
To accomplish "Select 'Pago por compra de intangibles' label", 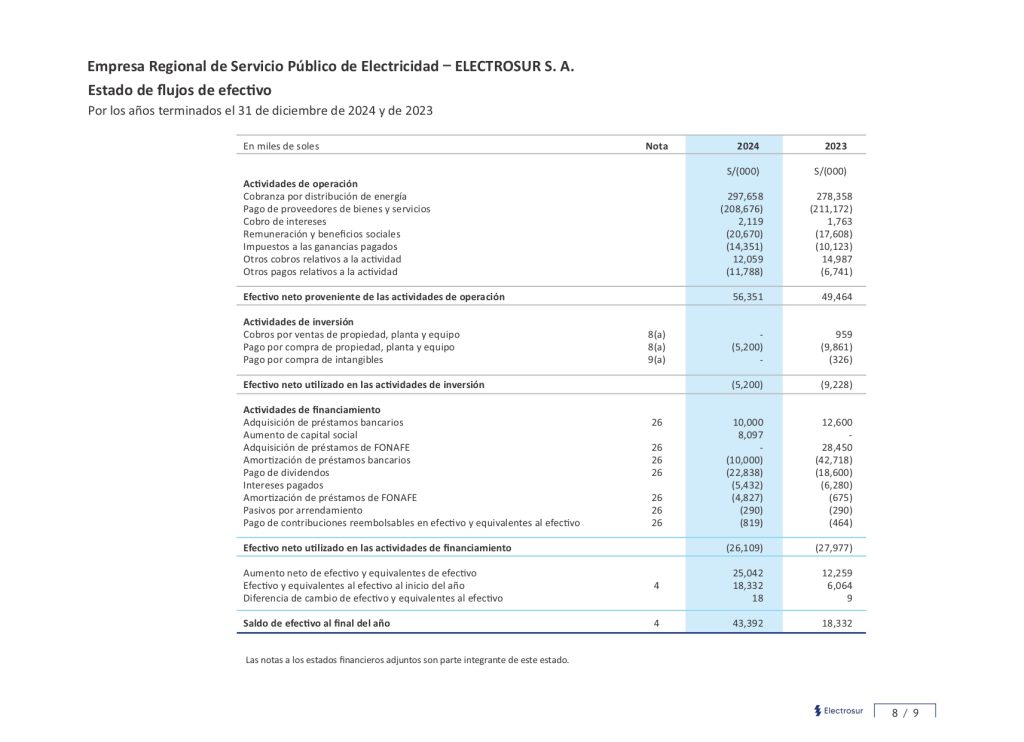I will (x=313, y=360).
